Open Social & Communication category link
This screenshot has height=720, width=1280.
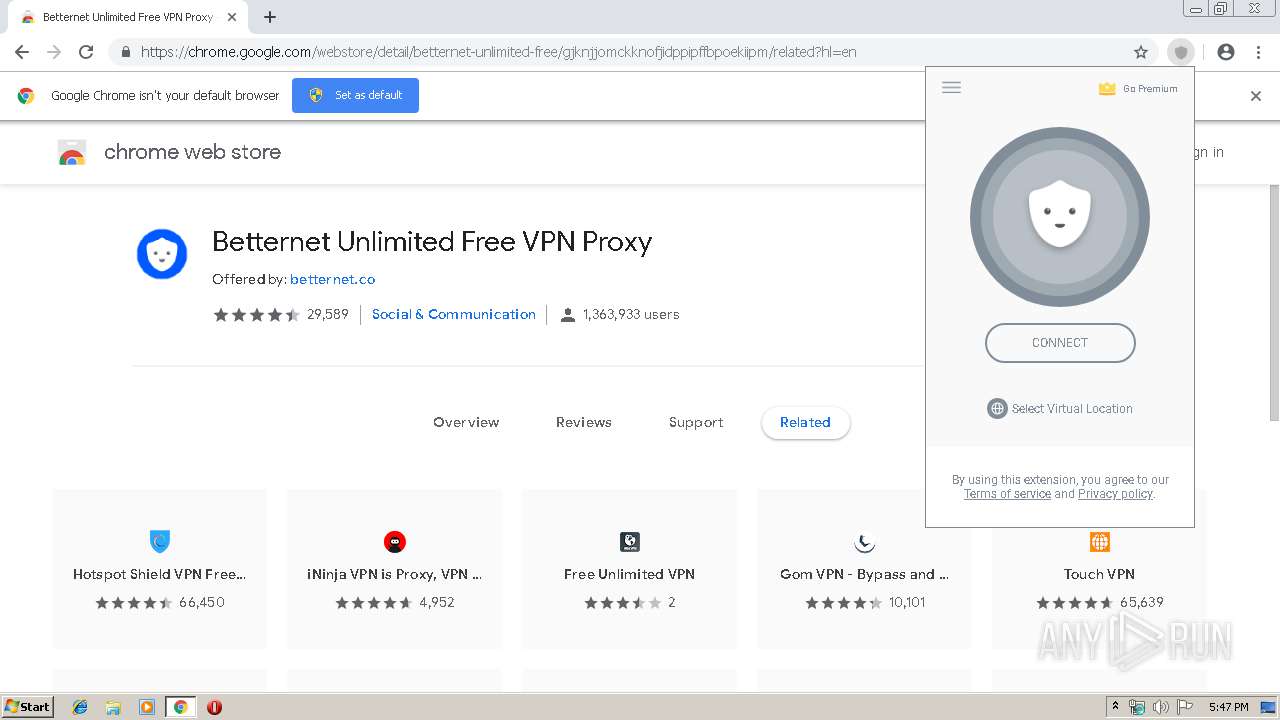tap(454, 314)
